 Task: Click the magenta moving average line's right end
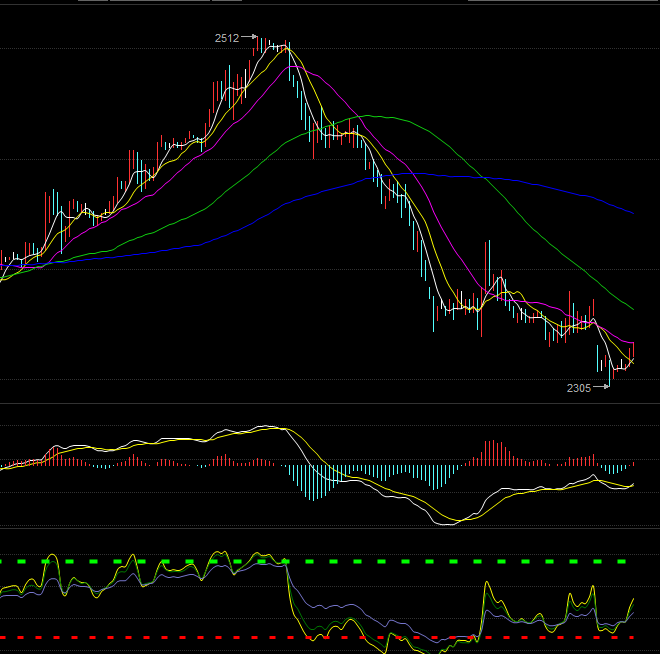[x=633, y=343]
